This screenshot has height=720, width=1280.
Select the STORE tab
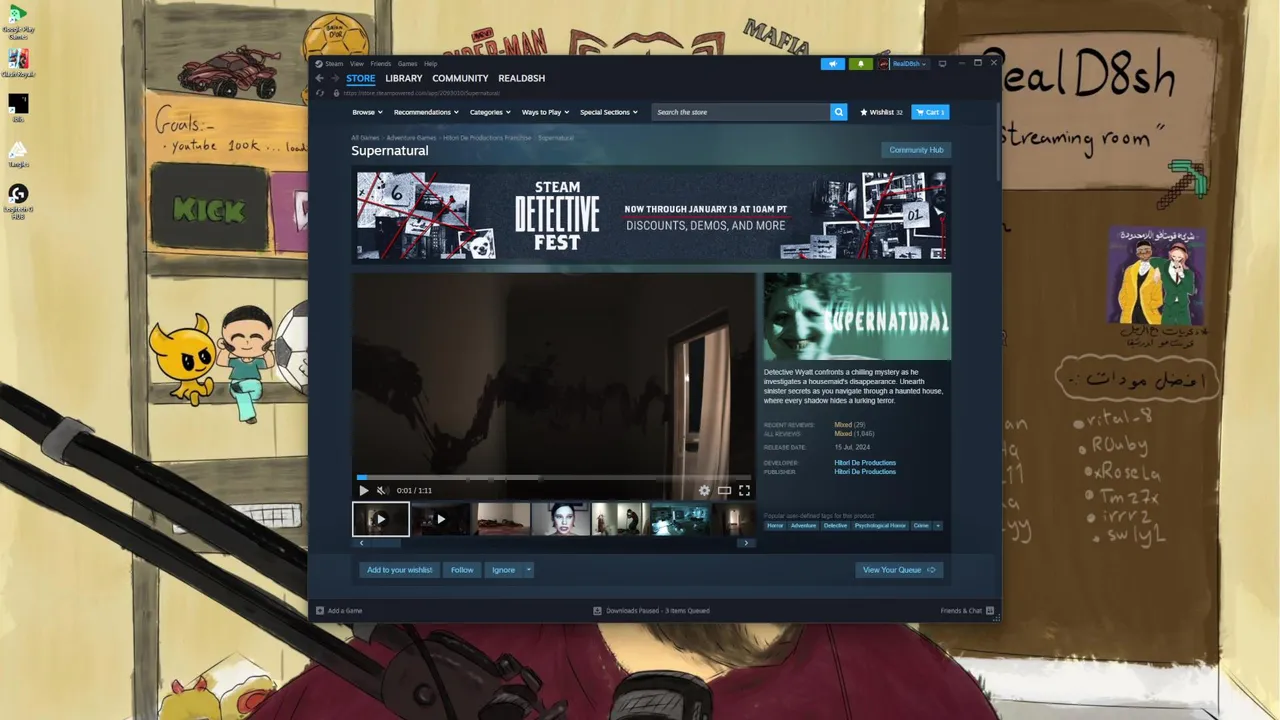361,78
